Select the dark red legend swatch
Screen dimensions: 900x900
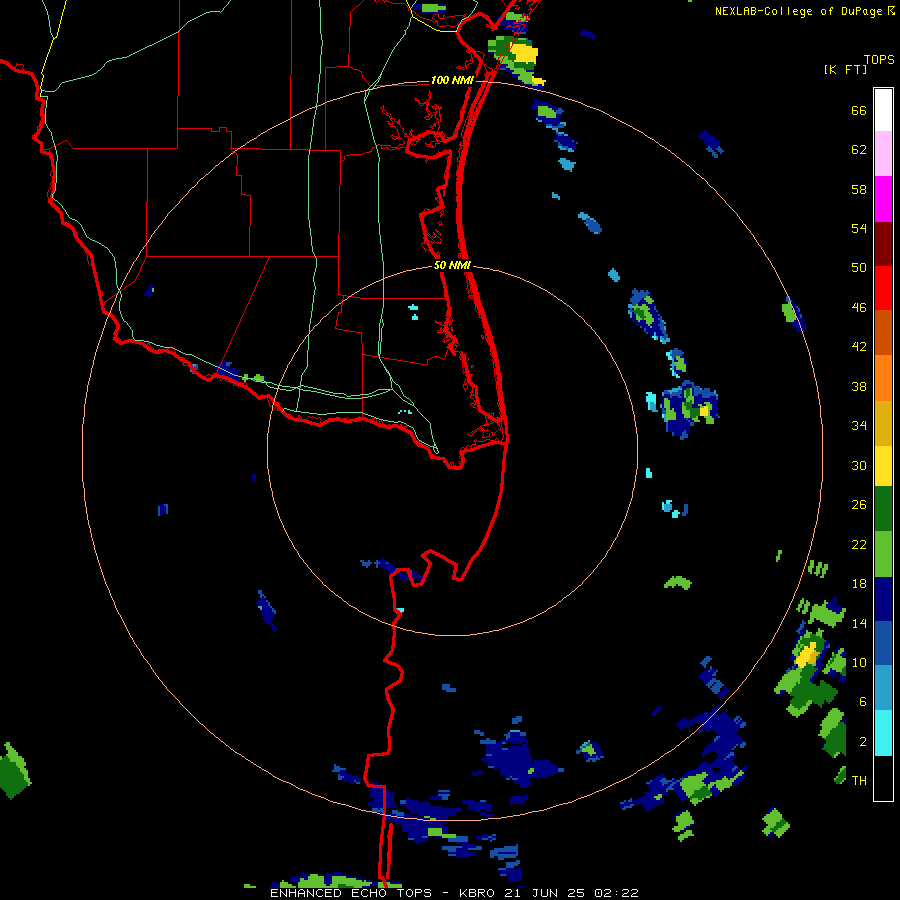click(883, 243)
